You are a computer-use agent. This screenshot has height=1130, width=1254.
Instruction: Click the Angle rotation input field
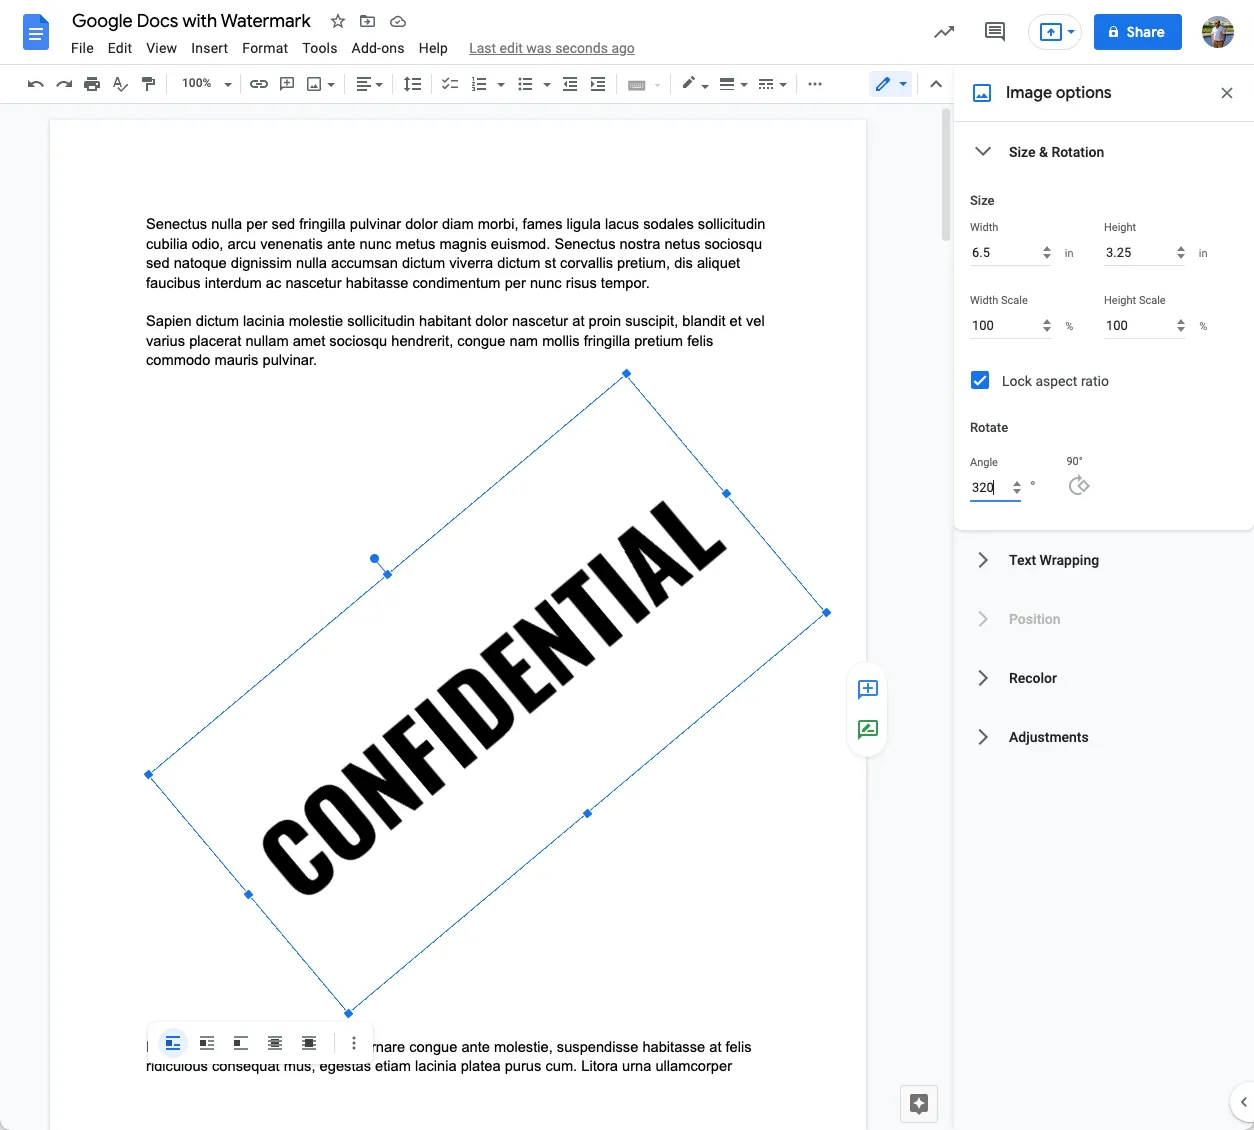988,487
